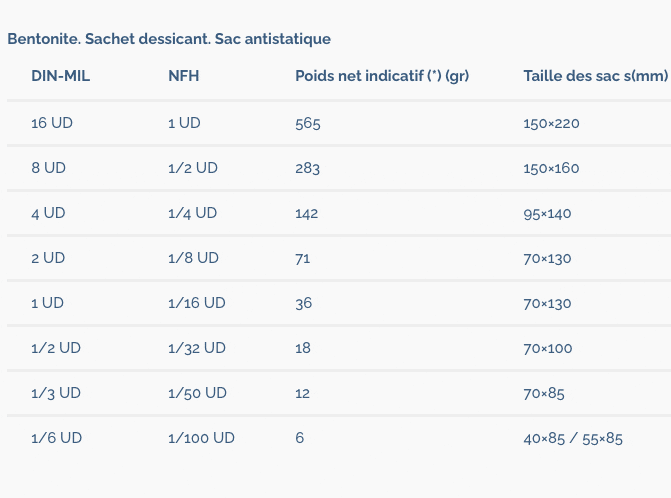The height and width of the screenshot is (498, 671).
Task: Click the Taille des sacs column header
Action: click(x=595, y=76)
